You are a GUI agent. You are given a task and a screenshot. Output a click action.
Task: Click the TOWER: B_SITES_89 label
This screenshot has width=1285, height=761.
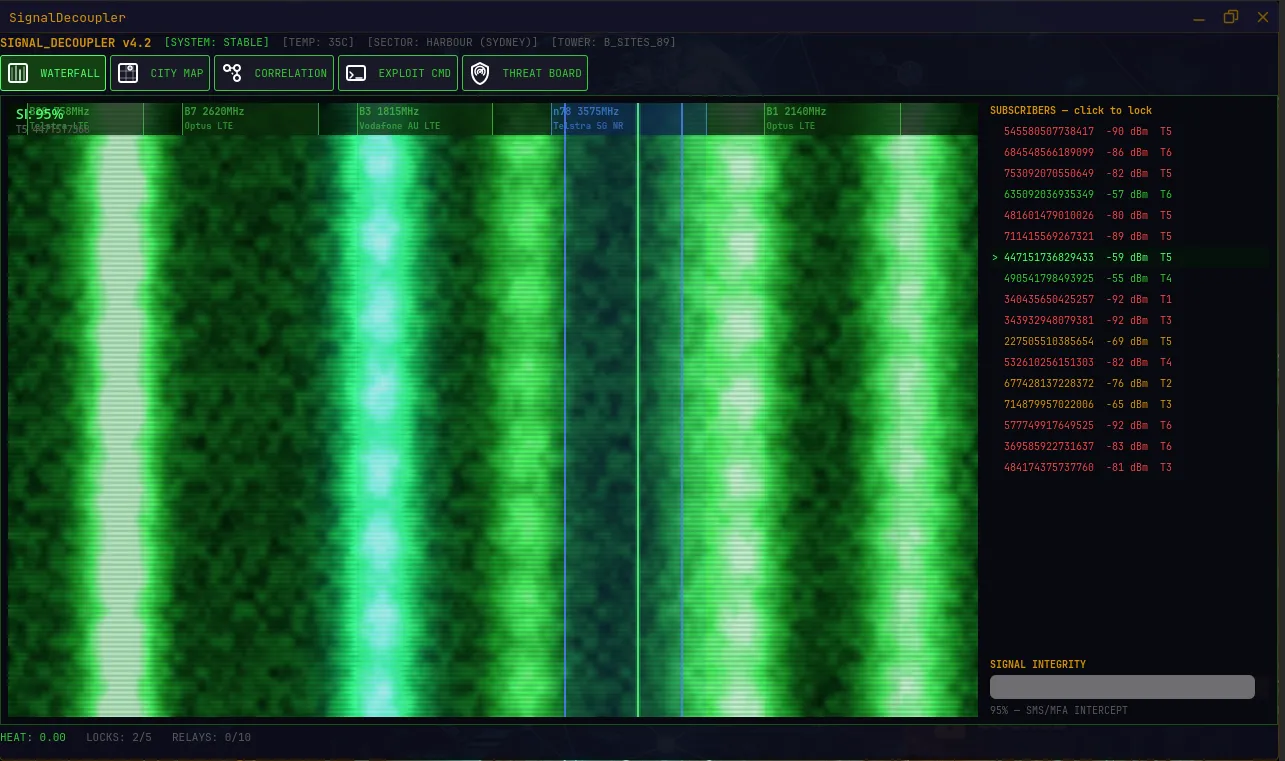point(614,42)
